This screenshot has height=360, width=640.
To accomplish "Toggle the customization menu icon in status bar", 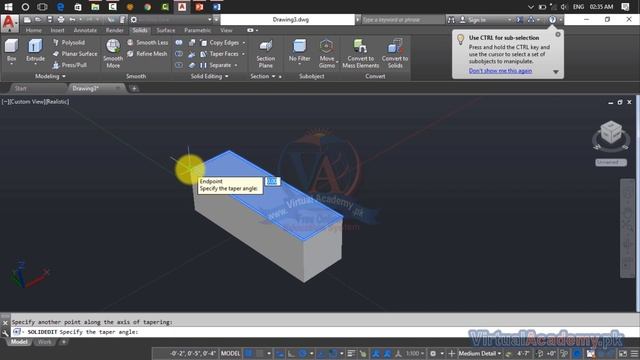I will (x=634, y=353).
